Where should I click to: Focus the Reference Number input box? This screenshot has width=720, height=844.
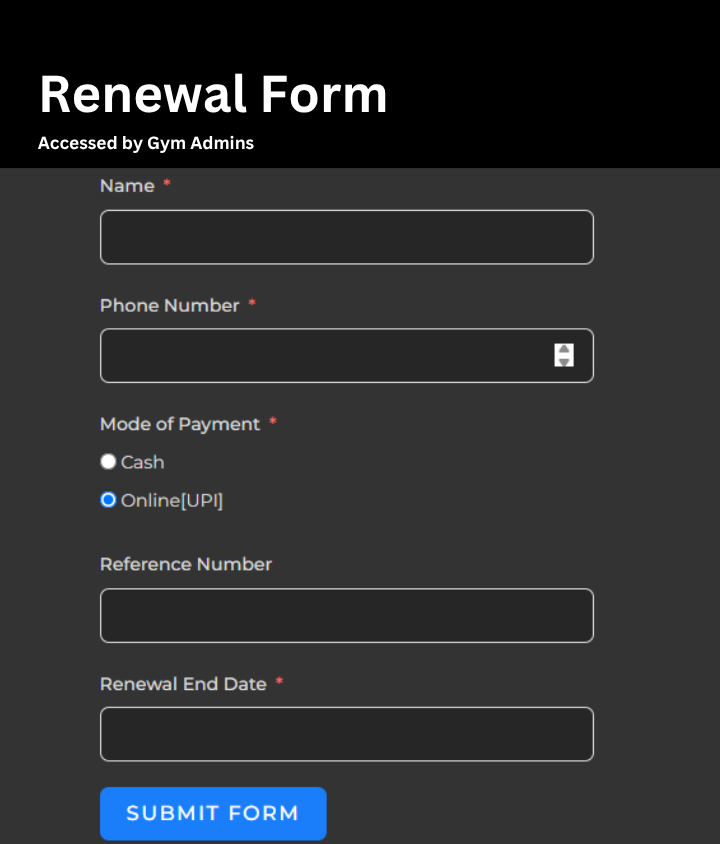click(346, 615)
